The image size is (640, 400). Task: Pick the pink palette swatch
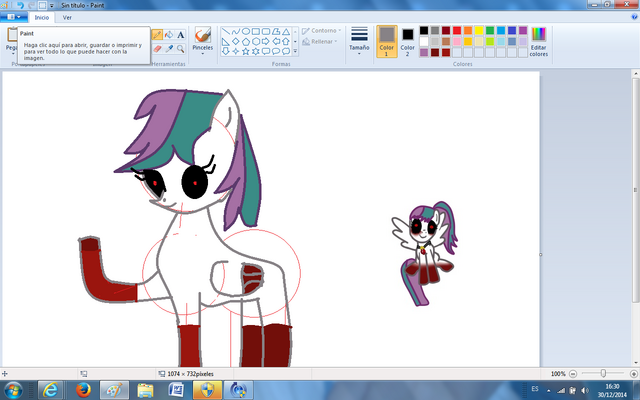[x=457, y=41]
